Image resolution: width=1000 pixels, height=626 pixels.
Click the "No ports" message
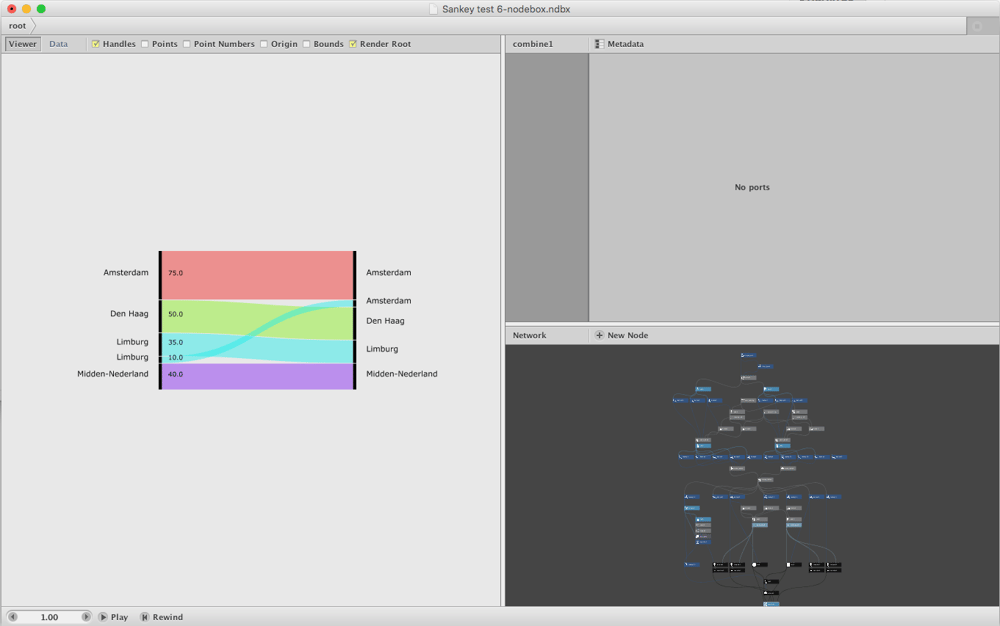(x=752, y=187)
